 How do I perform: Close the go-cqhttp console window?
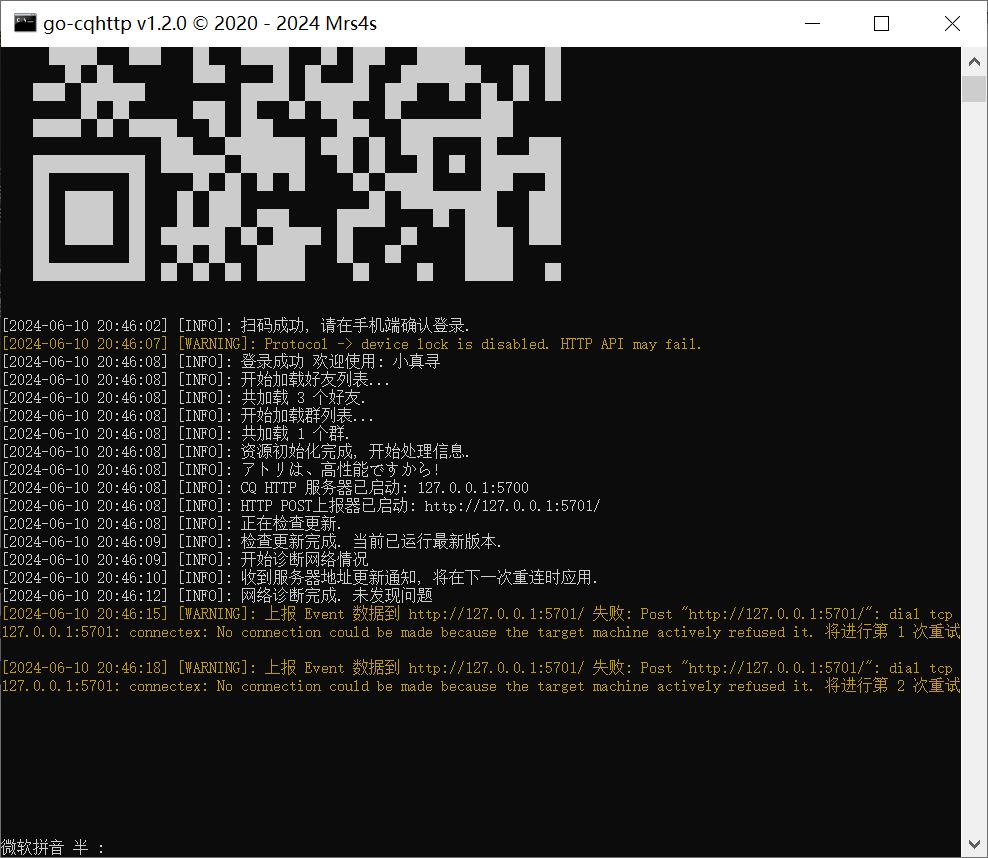tap(952, 23)
